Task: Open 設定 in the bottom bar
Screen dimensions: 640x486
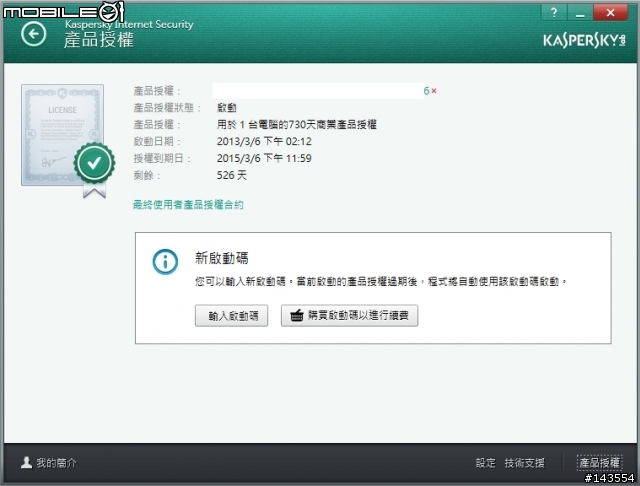Action: (x=485, y=463)
